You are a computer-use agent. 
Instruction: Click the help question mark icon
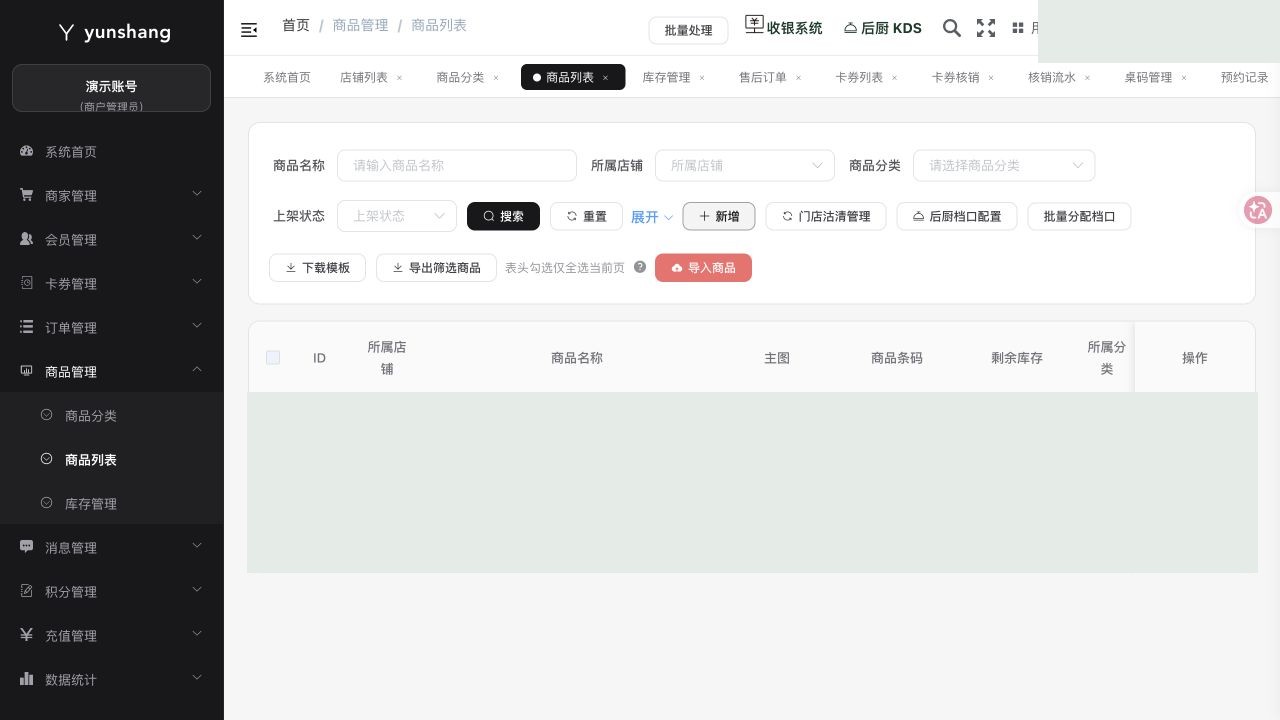pos(640,267)
